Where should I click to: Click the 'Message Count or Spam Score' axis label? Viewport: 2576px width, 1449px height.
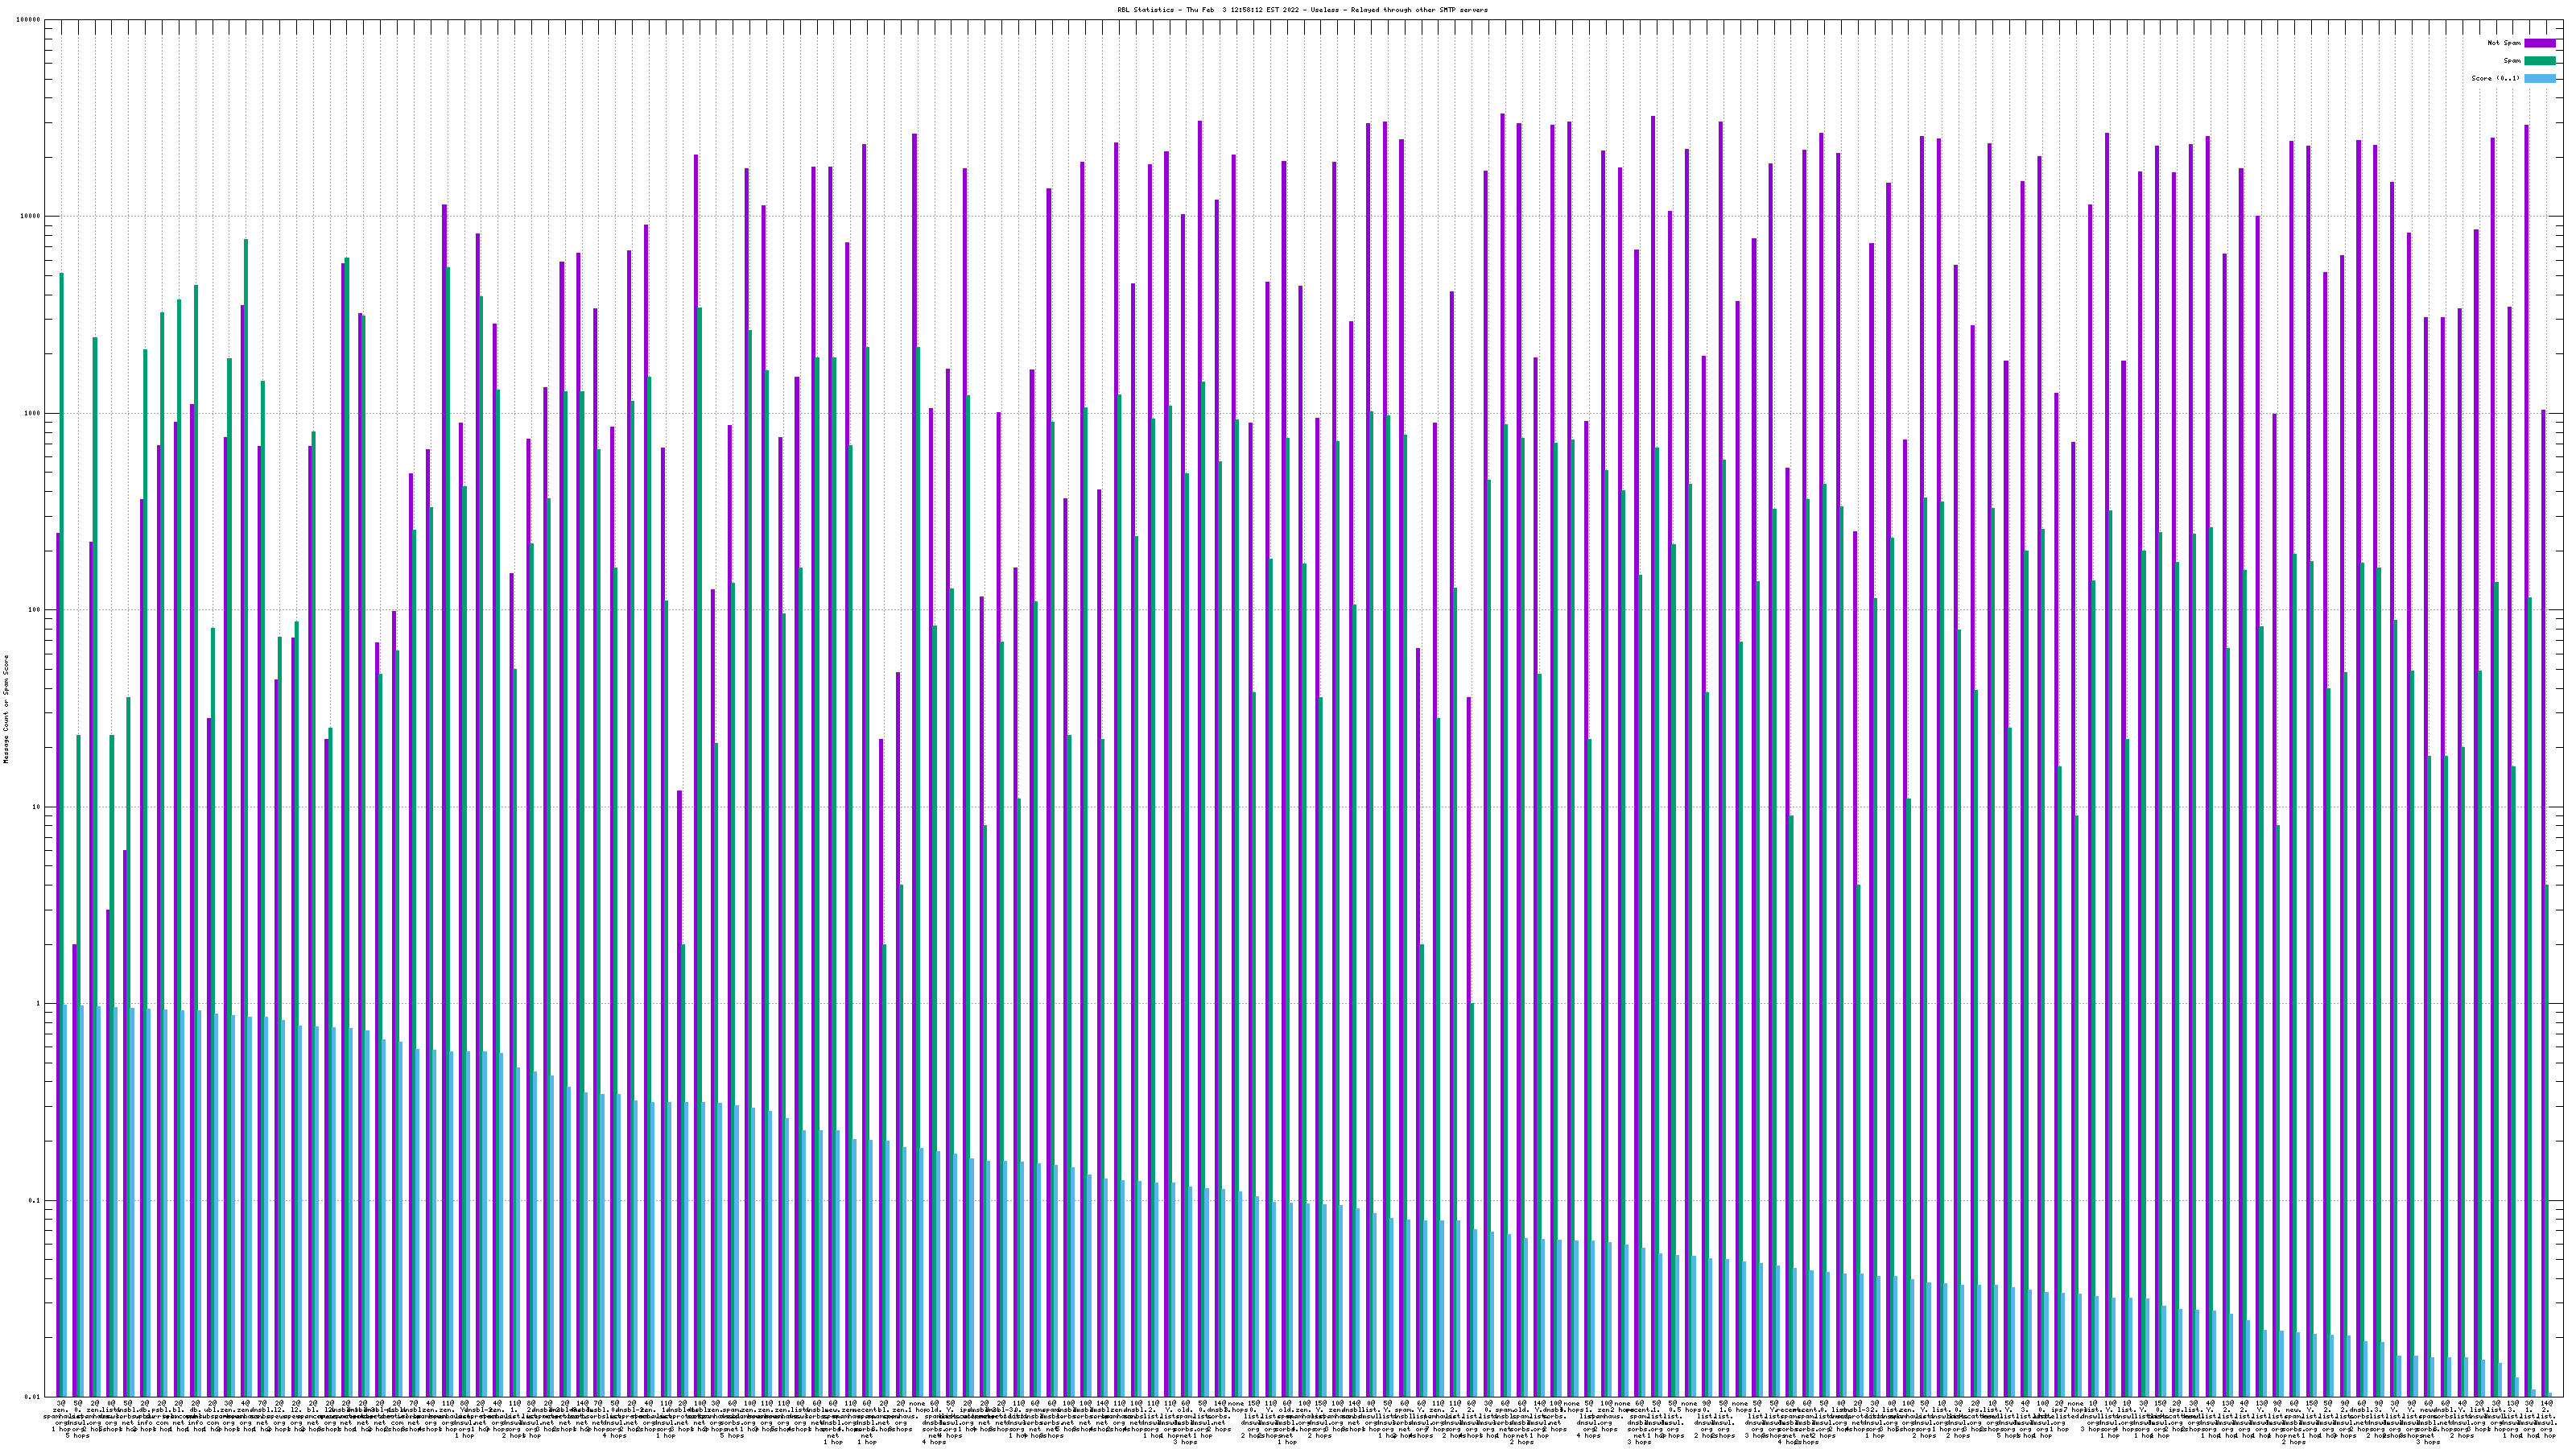6,709
